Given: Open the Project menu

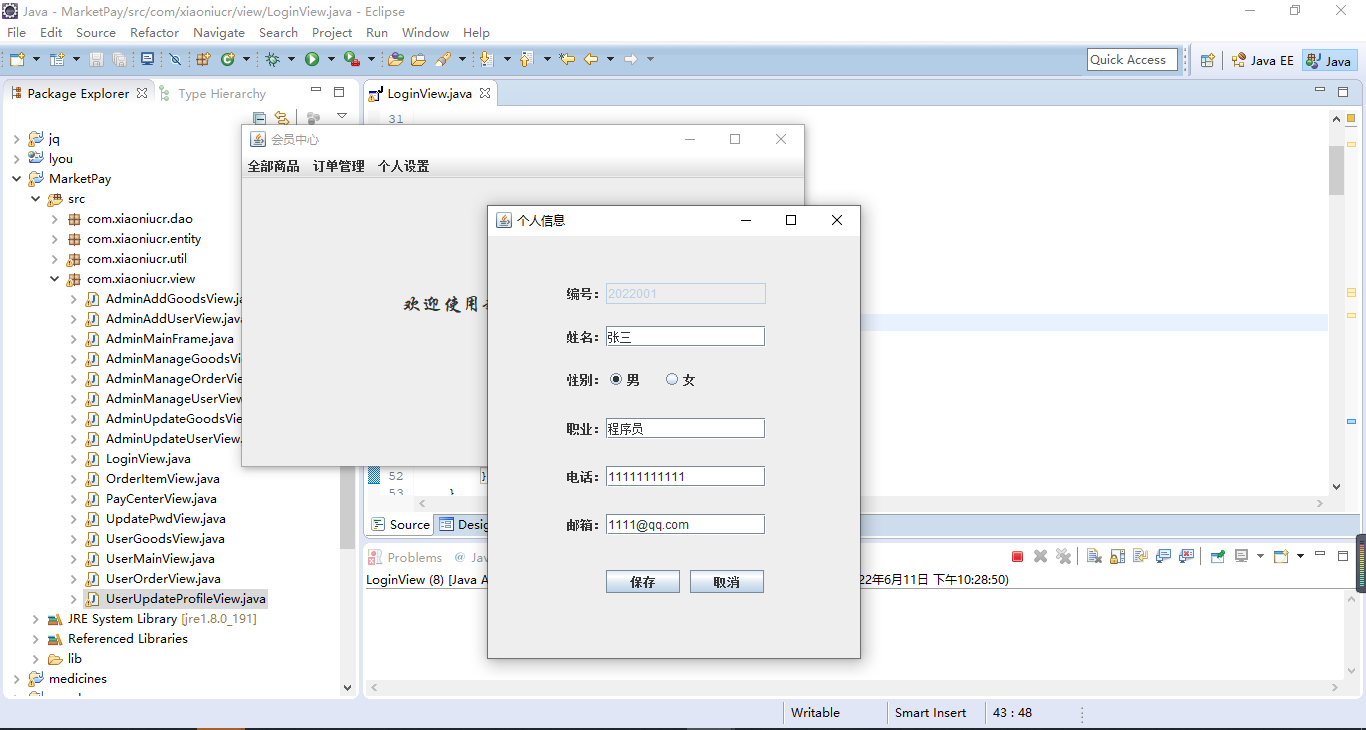Looking at the screenshot, I should [x=332, y=33].
